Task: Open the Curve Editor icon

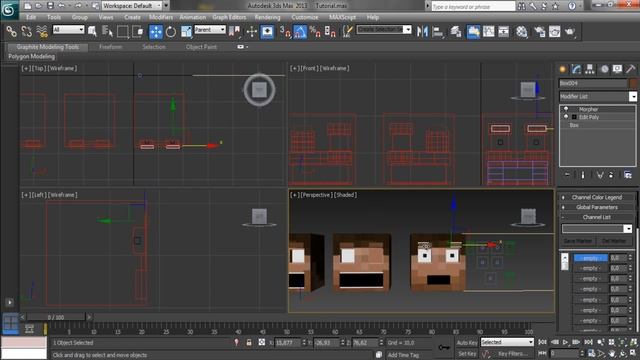Action: point(489,31)
